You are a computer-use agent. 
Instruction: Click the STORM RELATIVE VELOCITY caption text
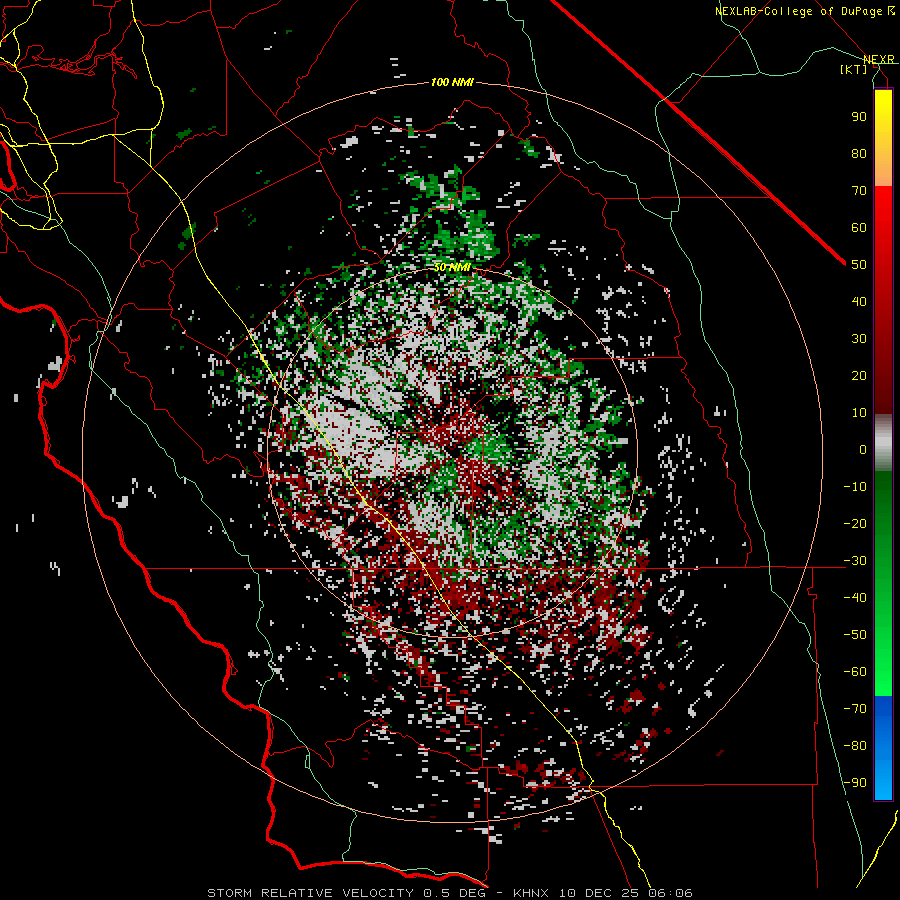click(311, 893)
